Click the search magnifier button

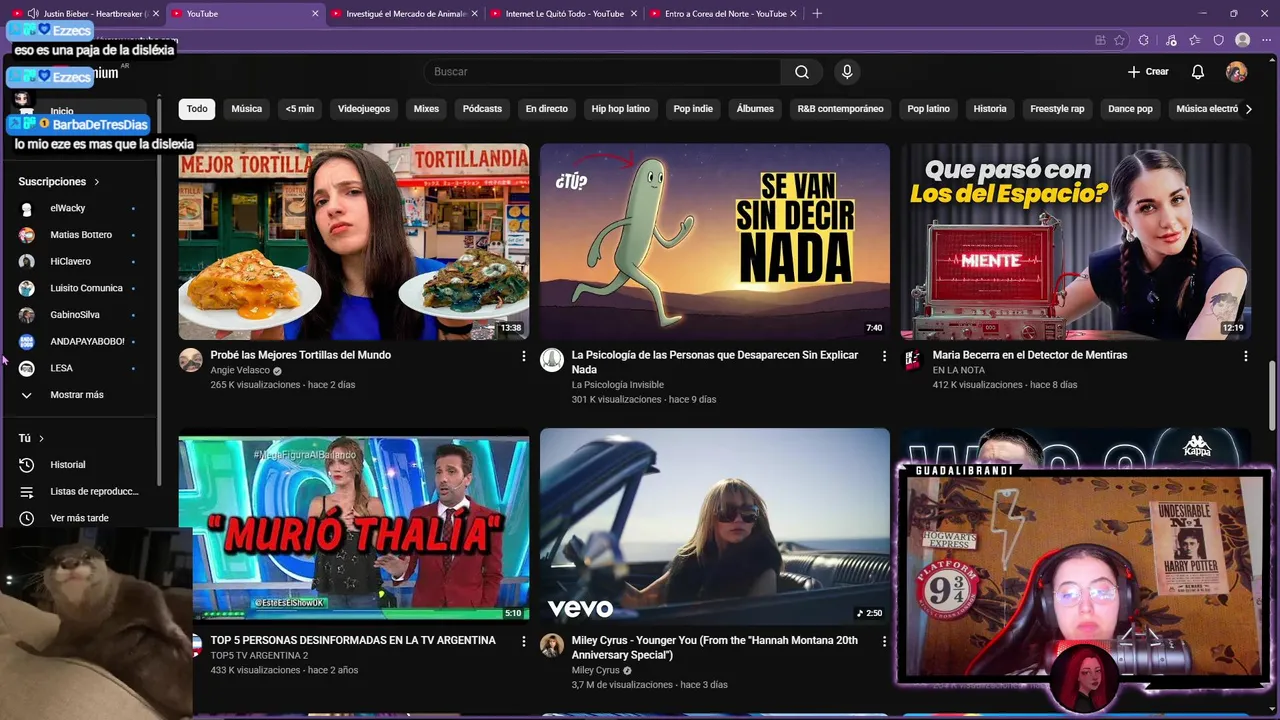pos(801,72)
